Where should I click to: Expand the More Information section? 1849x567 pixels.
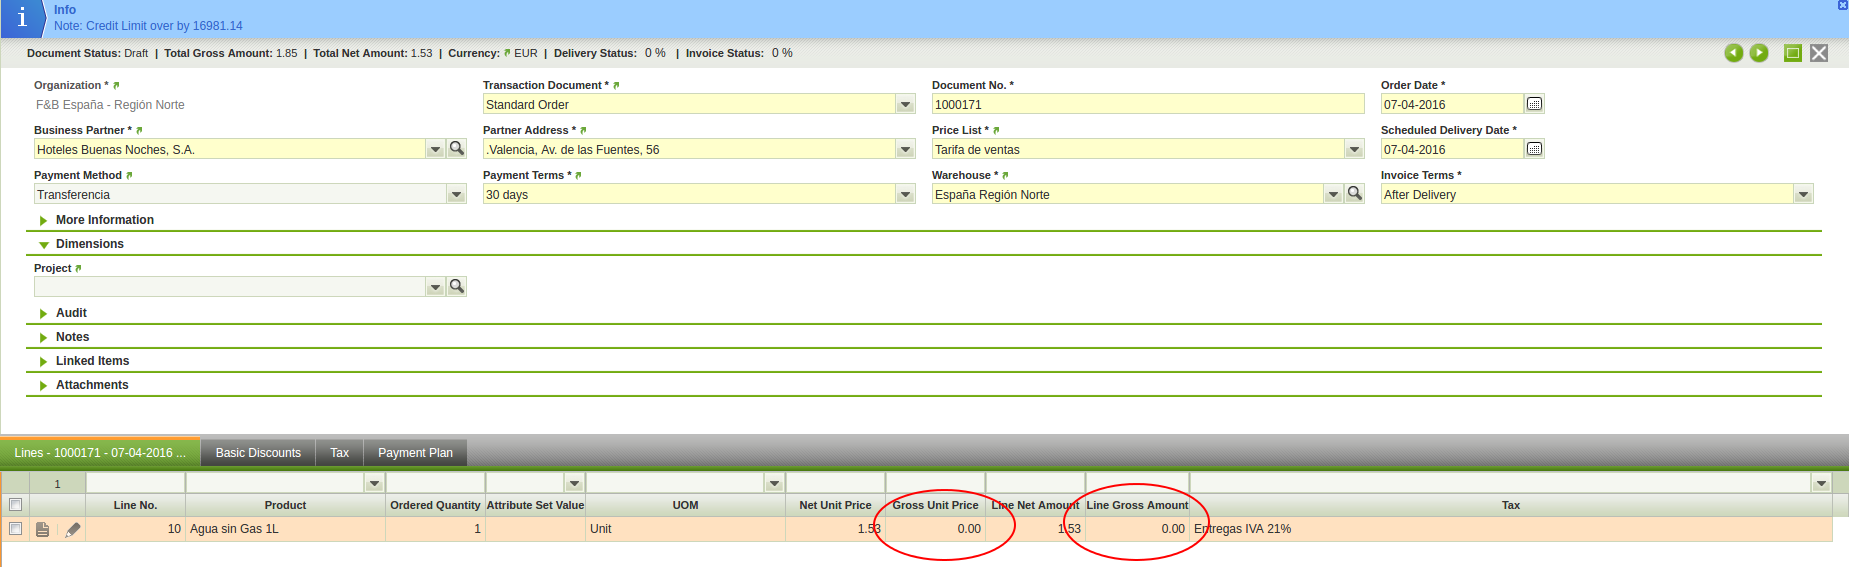tap(104, 220)
